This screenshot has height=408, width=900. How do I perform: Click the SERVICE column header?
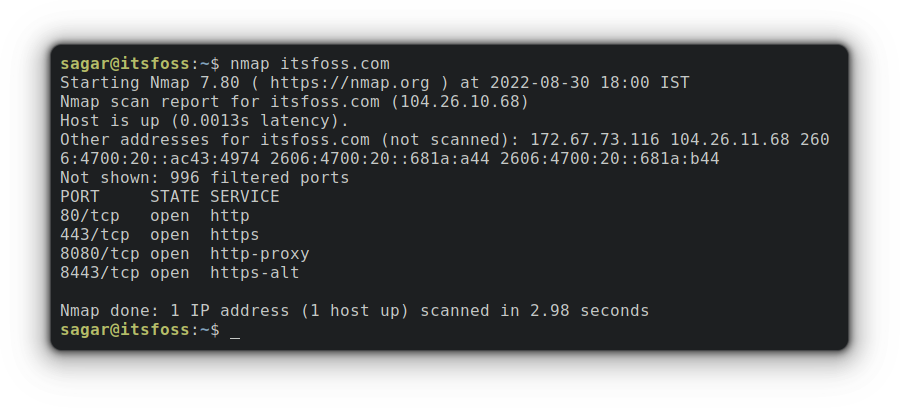tap(244, 196)
